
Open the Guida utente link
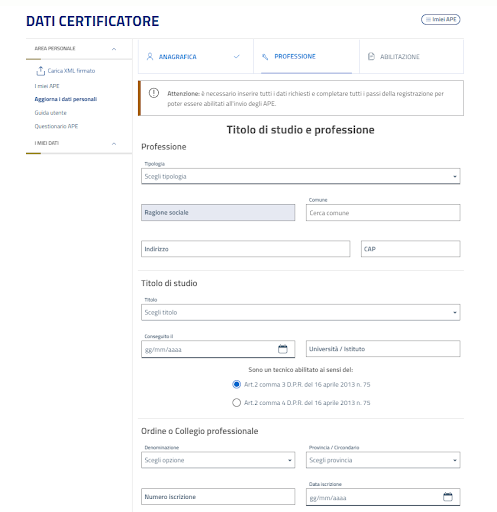coord(51,113)
